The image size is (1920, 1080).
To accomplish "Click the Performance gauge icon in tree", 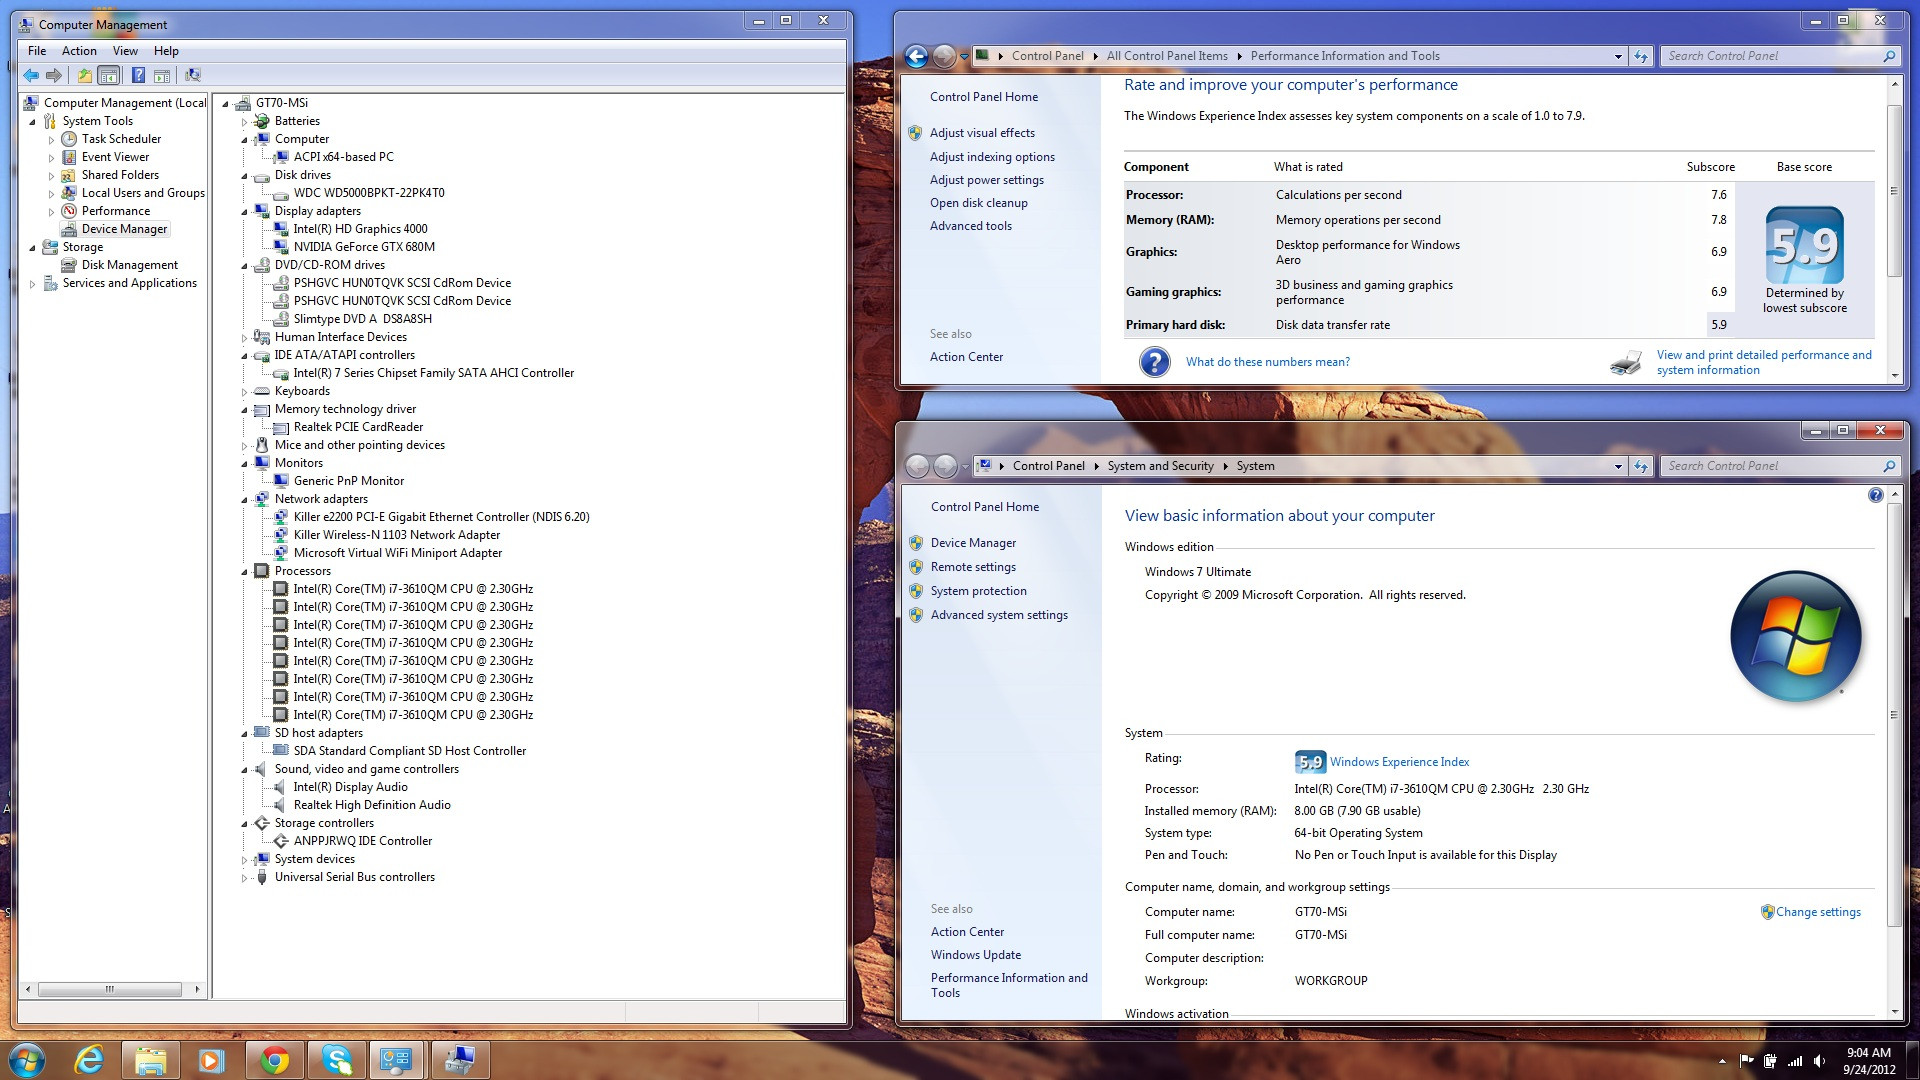I will click(69, 211).
